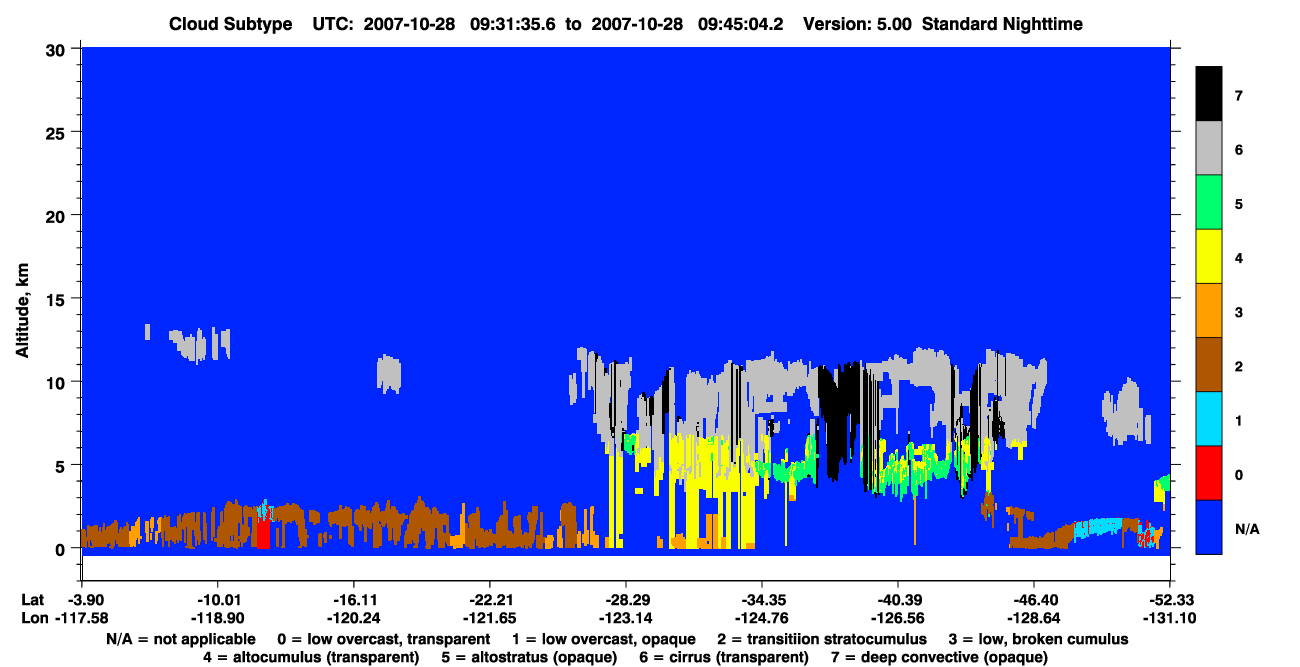Click start time '09:31:35.6' in title
Viewport: 1300px width, 667px height.
click(x=514, y=23)
